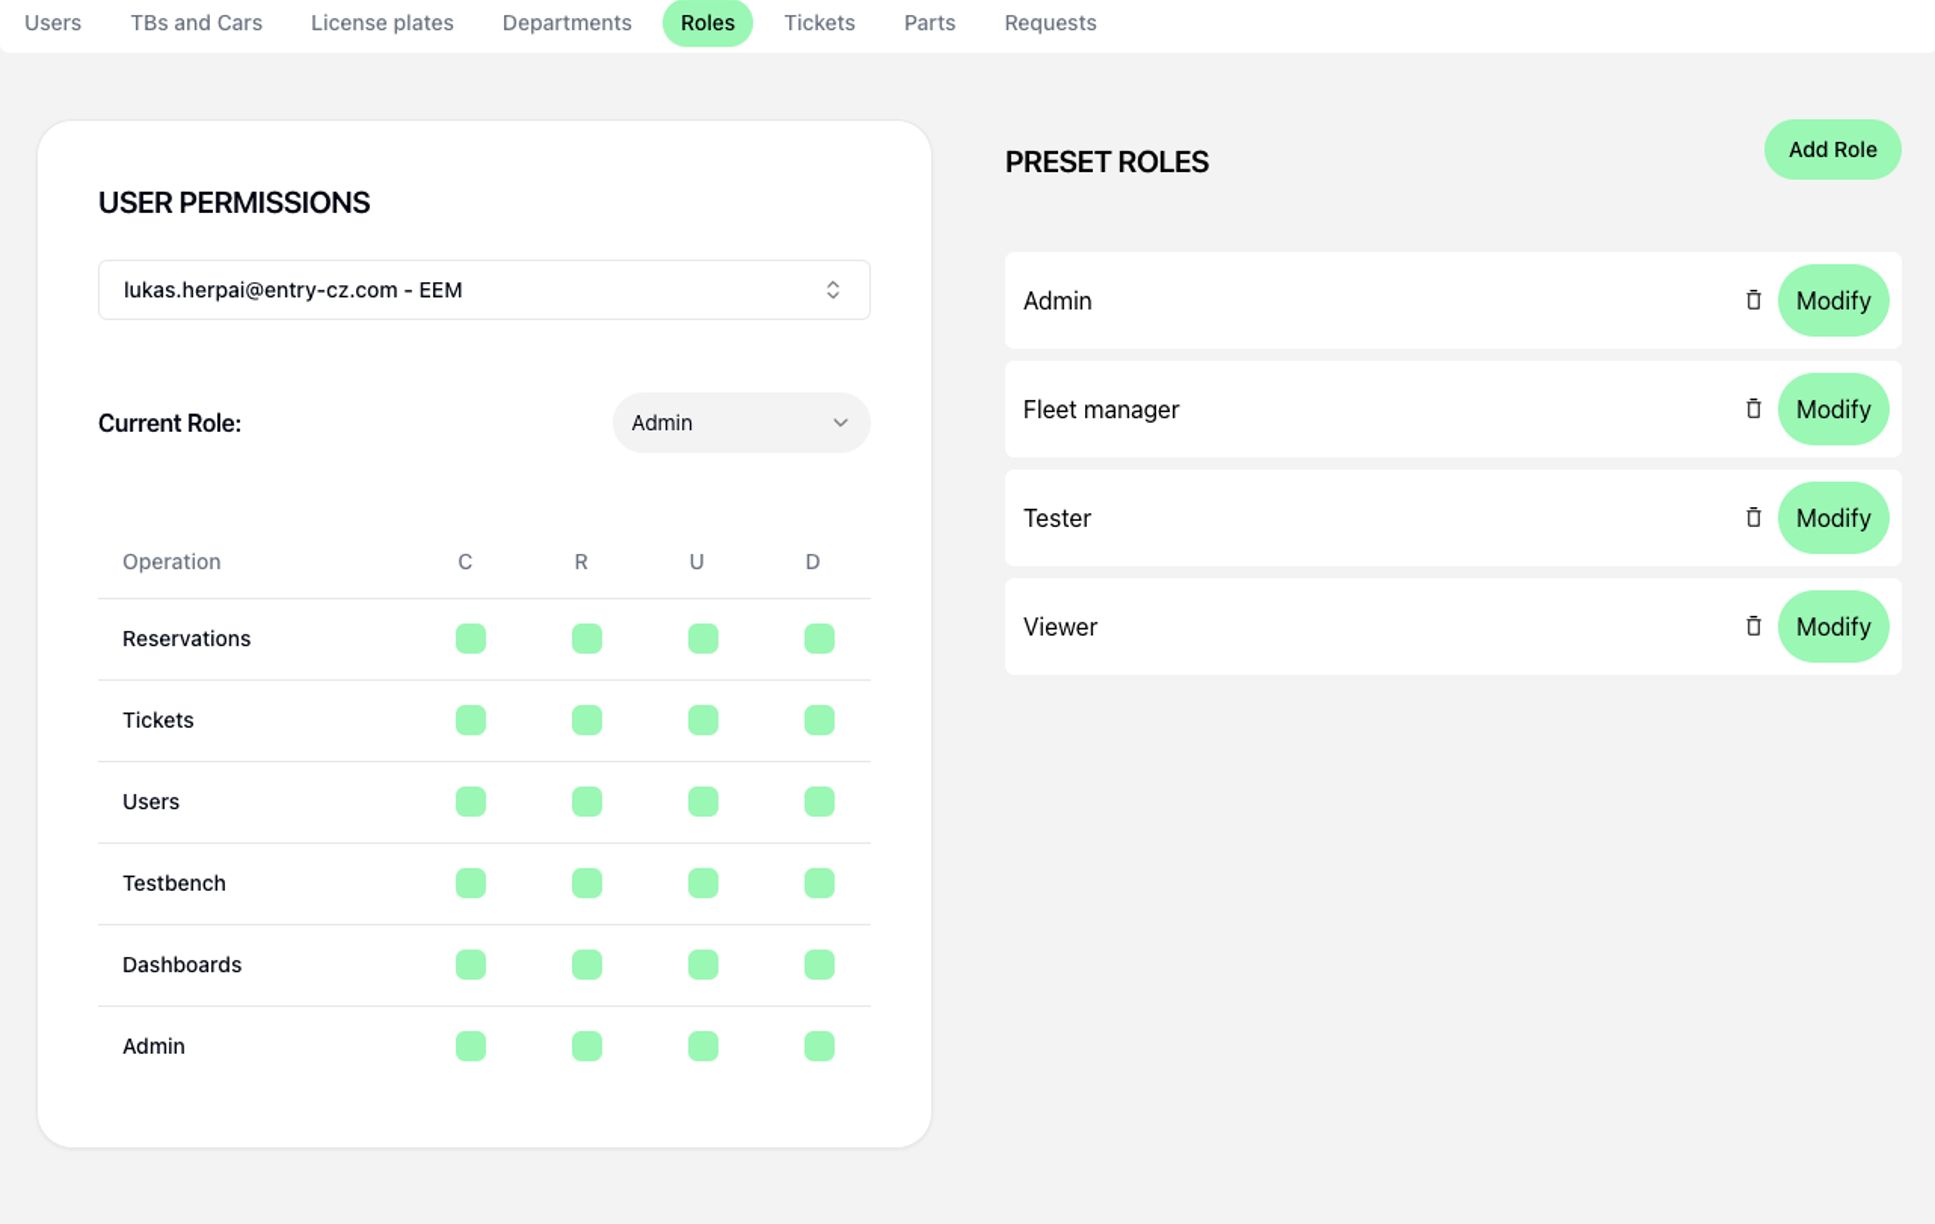Open the TBs and Cars tab
The height and width of the screenshot is (1224, 1935).
[x=196, y=23]
